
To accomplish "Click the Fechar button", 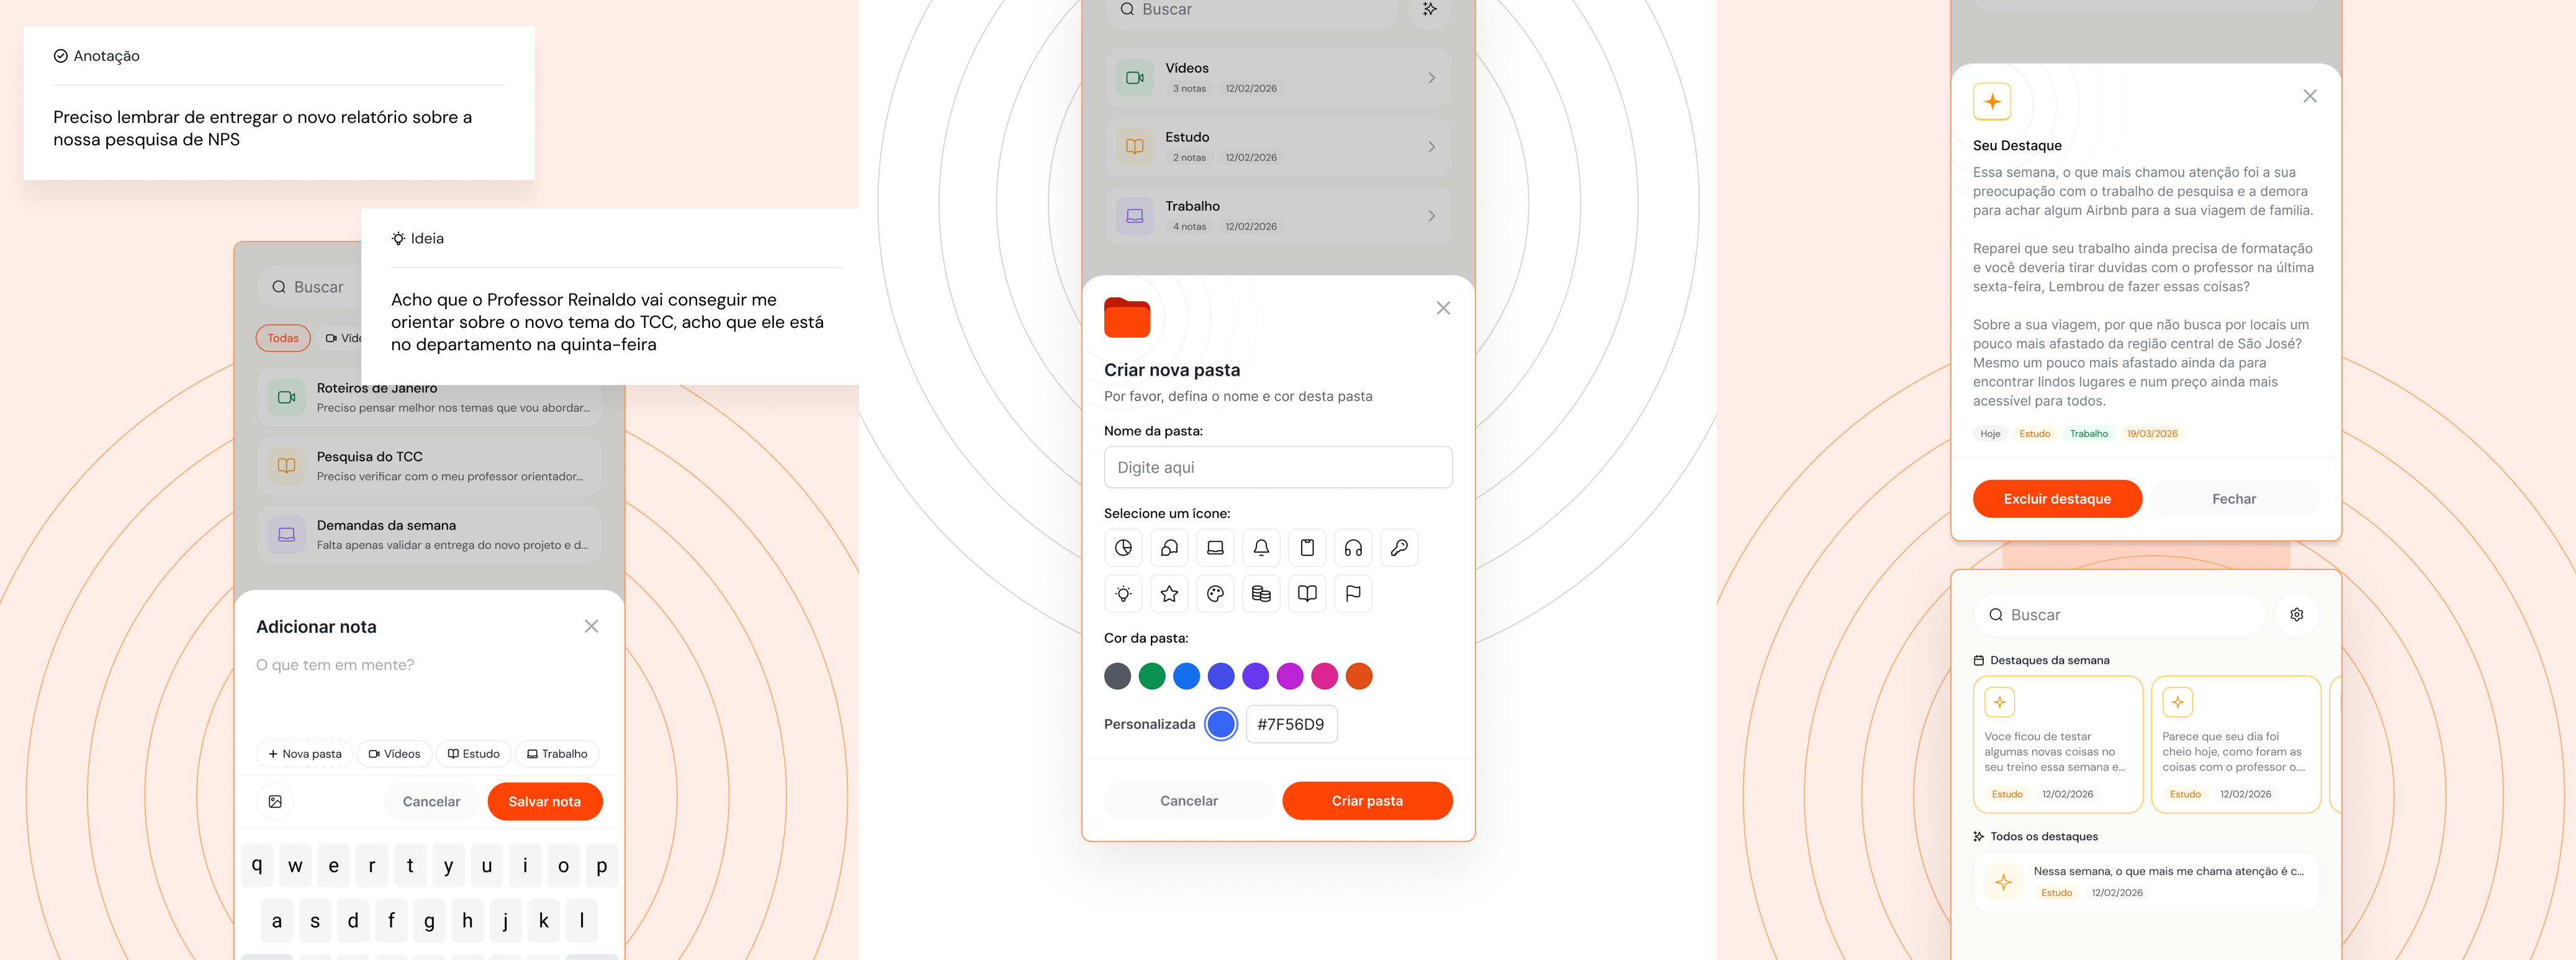I will 2234,499.
